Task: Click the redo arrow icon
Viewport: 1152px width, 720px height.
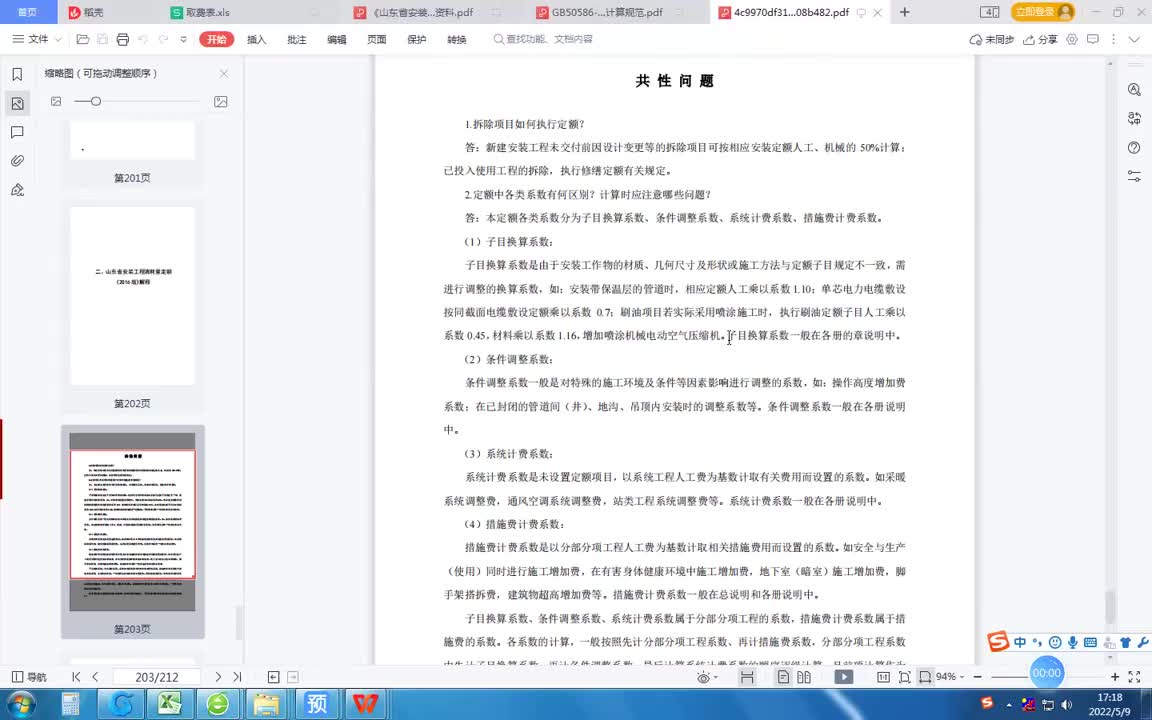Action: click(x=163, y=39)
